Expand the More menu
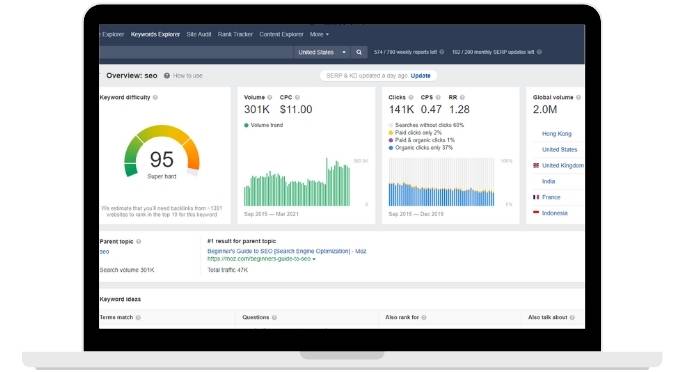The height and width of the screenshot is (372, 684). [319, 34]
